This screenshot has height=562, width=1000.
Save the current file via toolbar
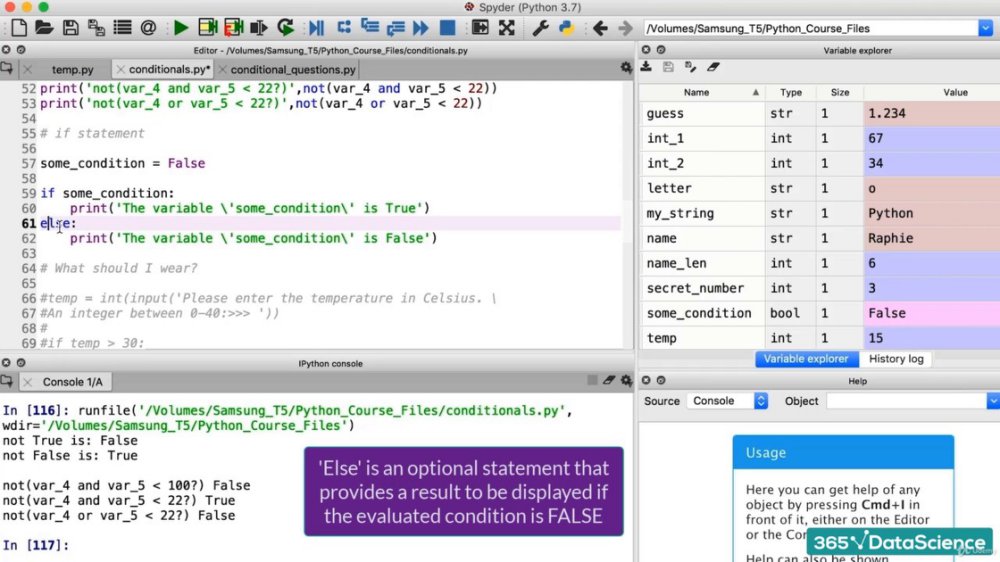tap(70, 27)
